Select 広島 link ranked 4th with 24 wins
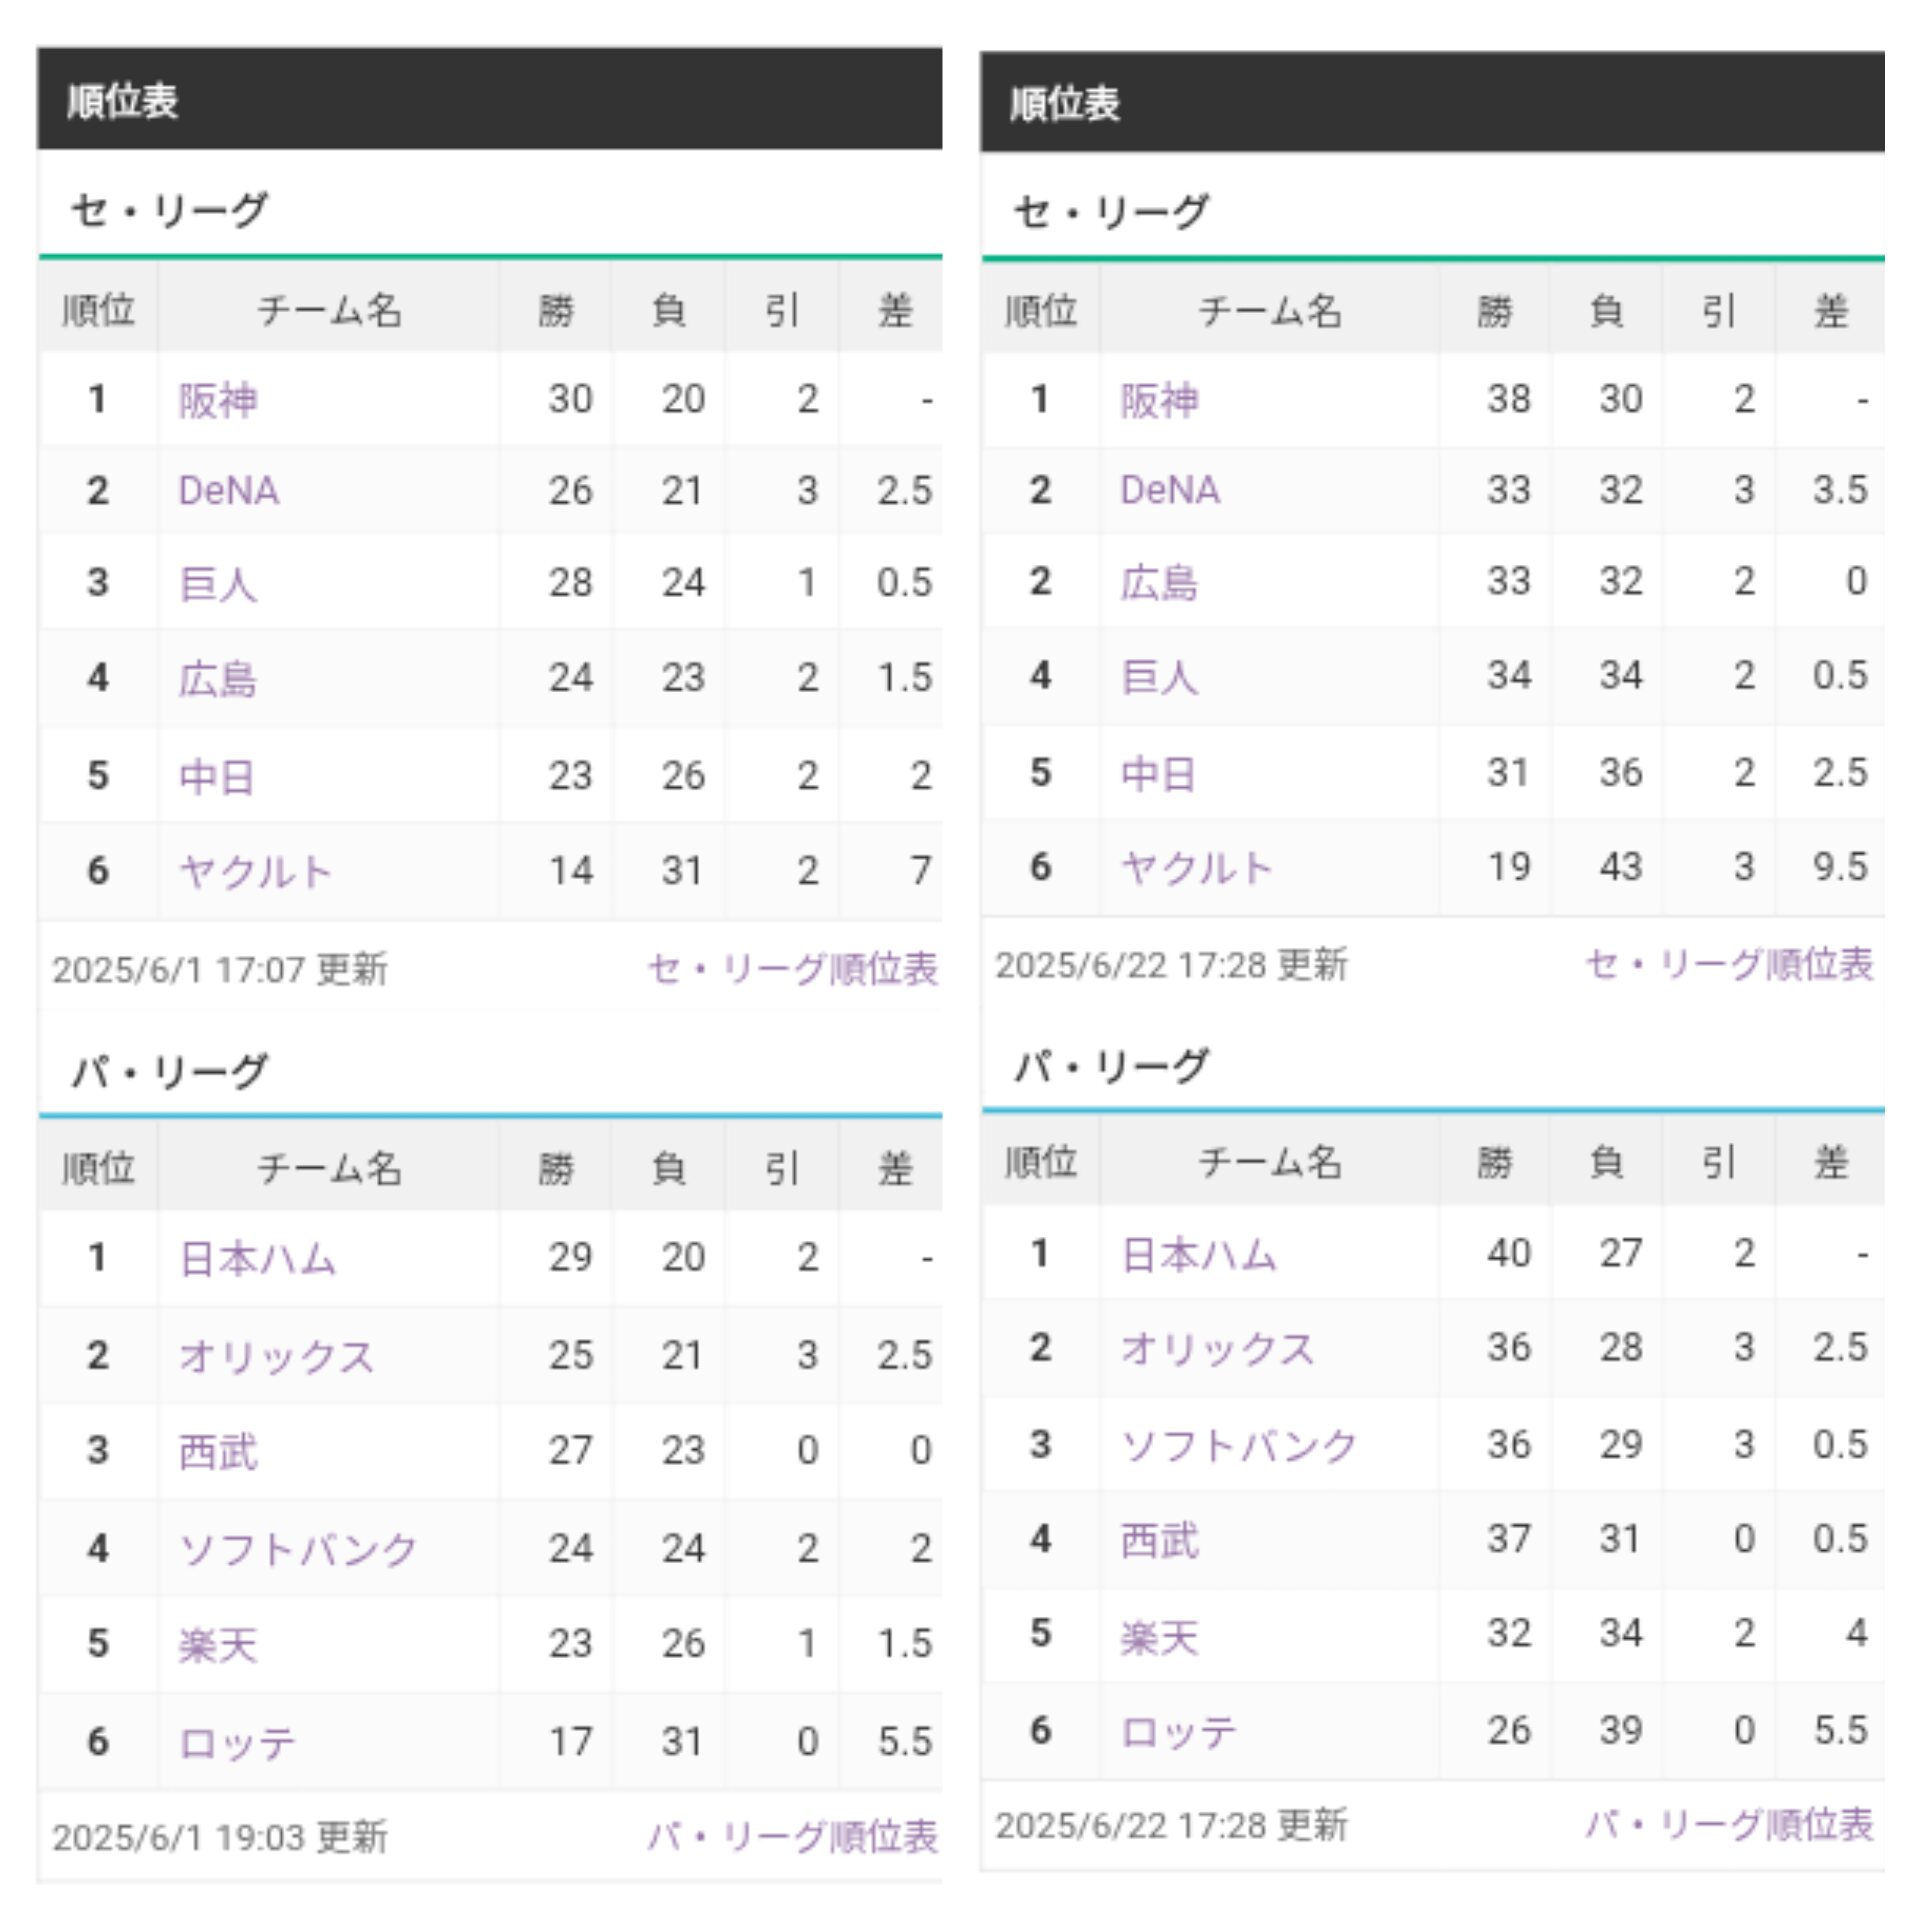 point(218,679)
